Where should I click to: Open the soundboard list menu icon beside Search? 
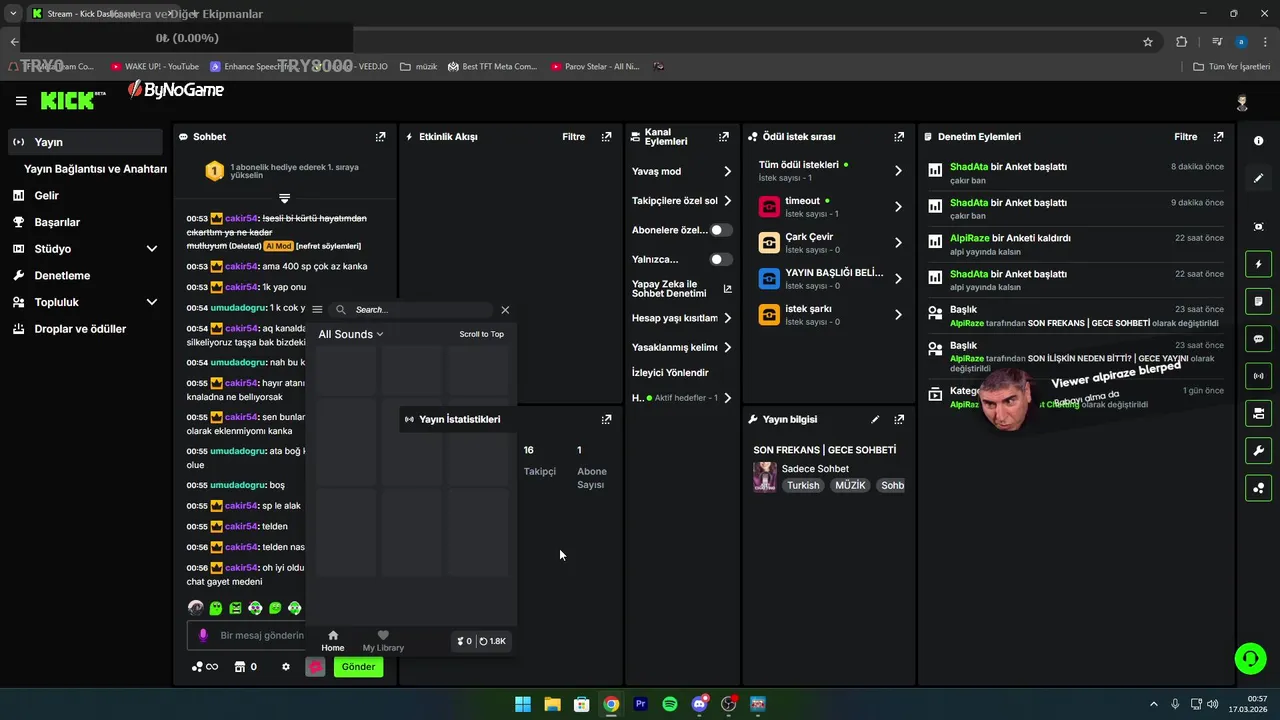point(317,310)
